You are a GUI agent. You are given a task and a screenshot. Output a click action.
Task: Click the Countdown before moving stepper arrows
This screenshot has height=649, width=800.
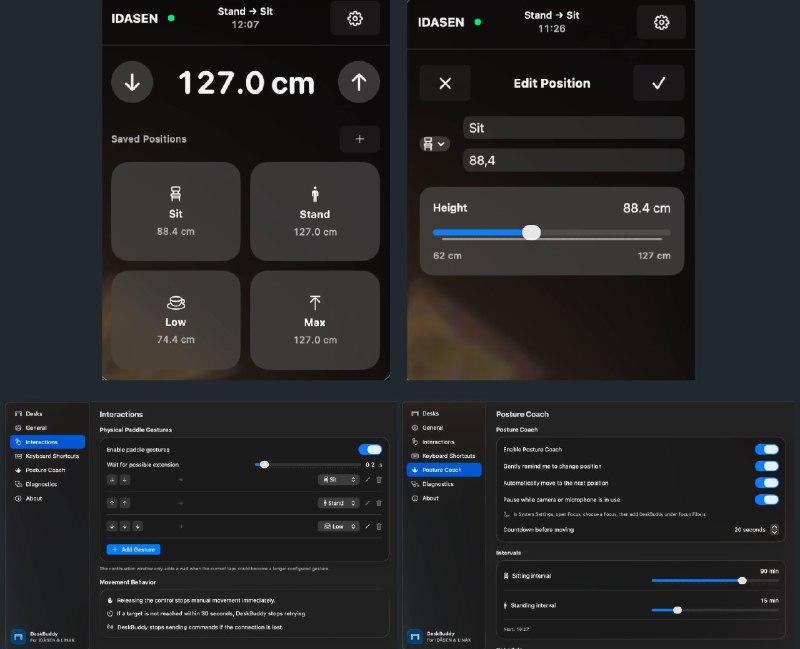(774, 530)
